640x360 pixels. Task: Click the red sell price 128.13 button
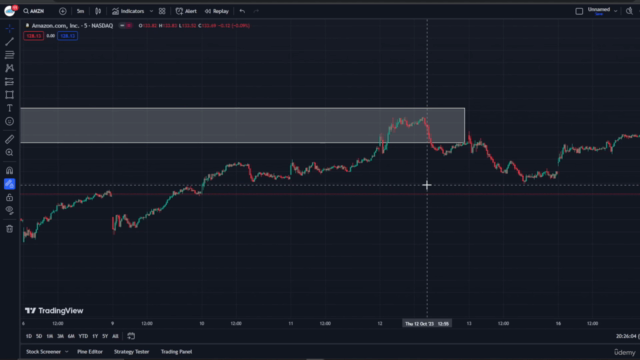point(33,36)
